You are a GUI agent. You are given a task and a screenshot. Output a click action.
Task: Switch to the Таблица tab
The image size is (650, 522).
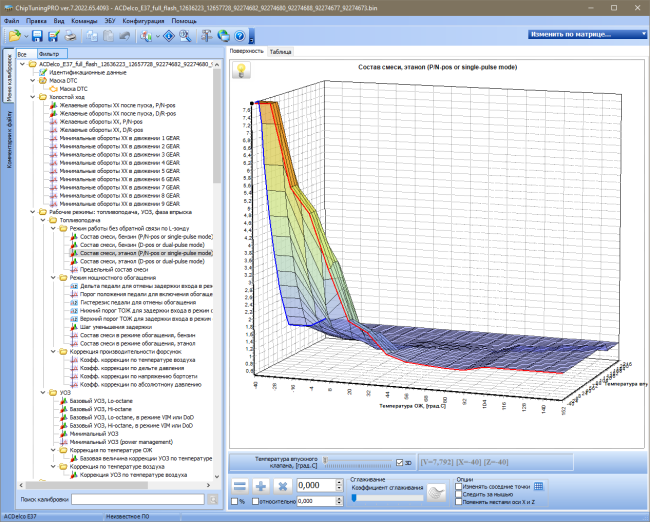point(280,52)
